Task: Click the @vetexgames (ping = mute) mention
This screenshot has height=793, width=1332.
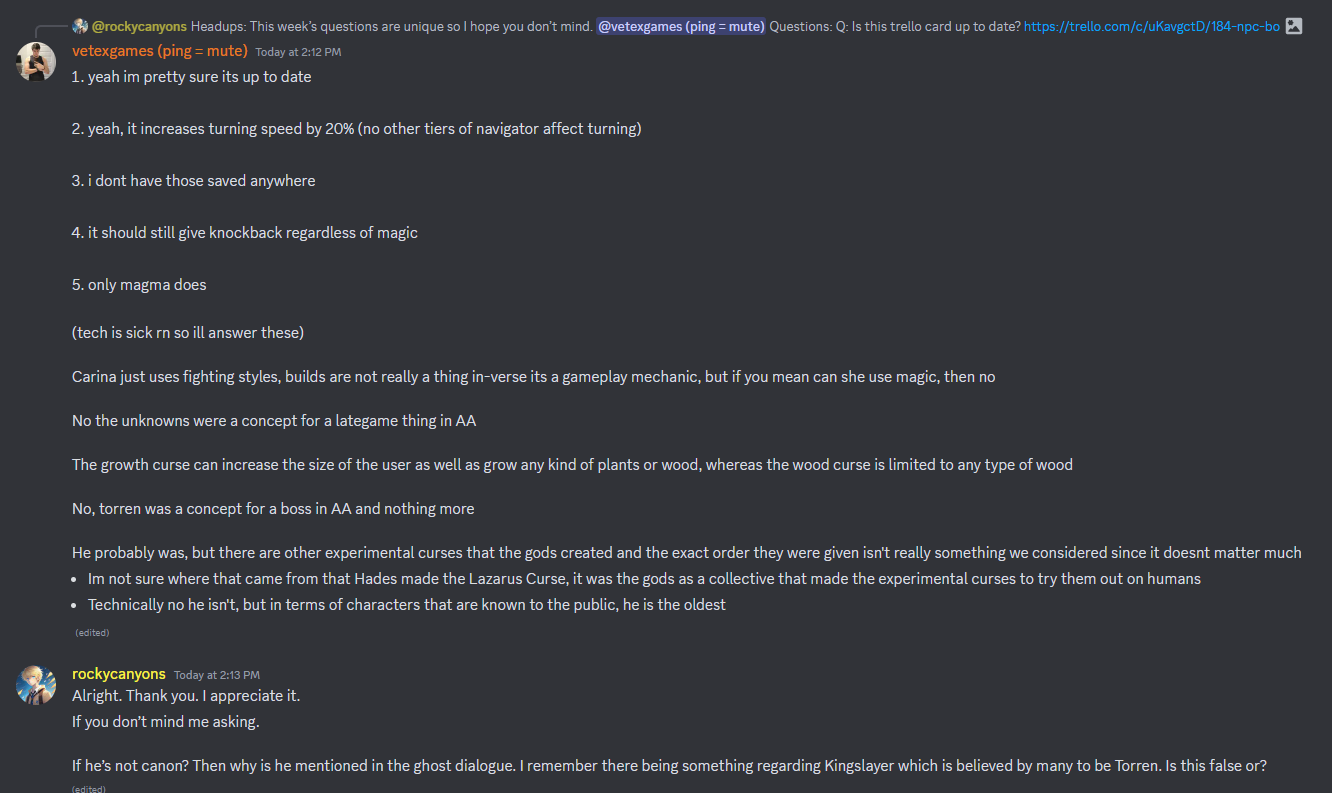Action: (681, 26)
